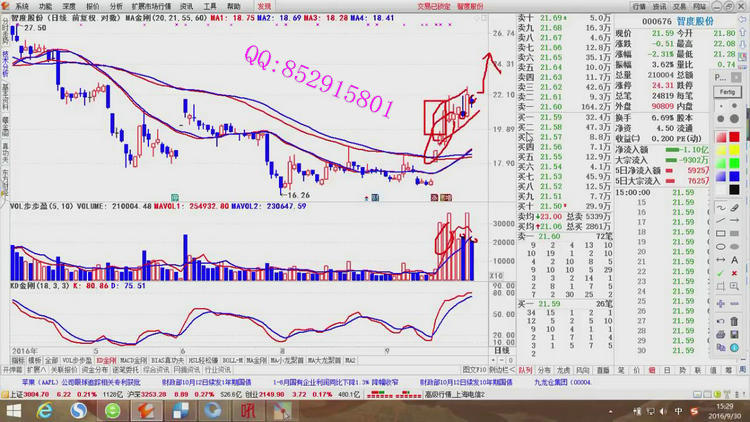Click the 发现 button in menu bar

[264, 6]
